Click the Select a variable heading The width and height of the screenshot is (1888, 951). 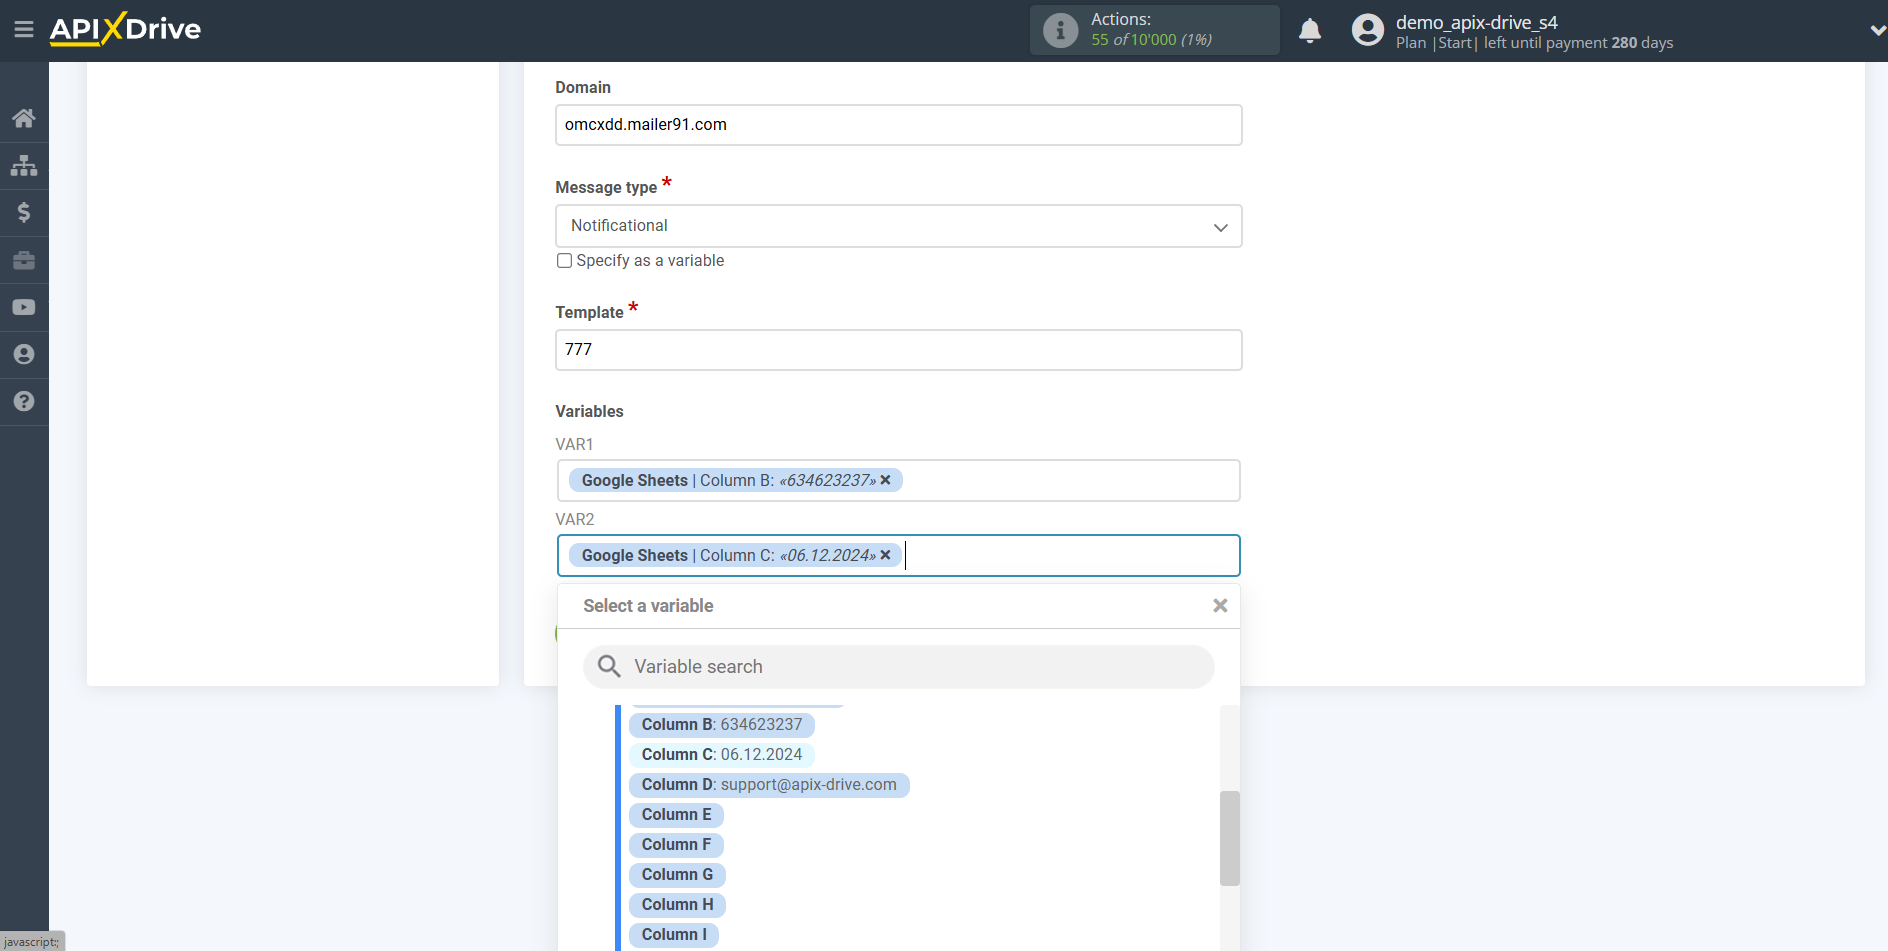coord(648,606)
